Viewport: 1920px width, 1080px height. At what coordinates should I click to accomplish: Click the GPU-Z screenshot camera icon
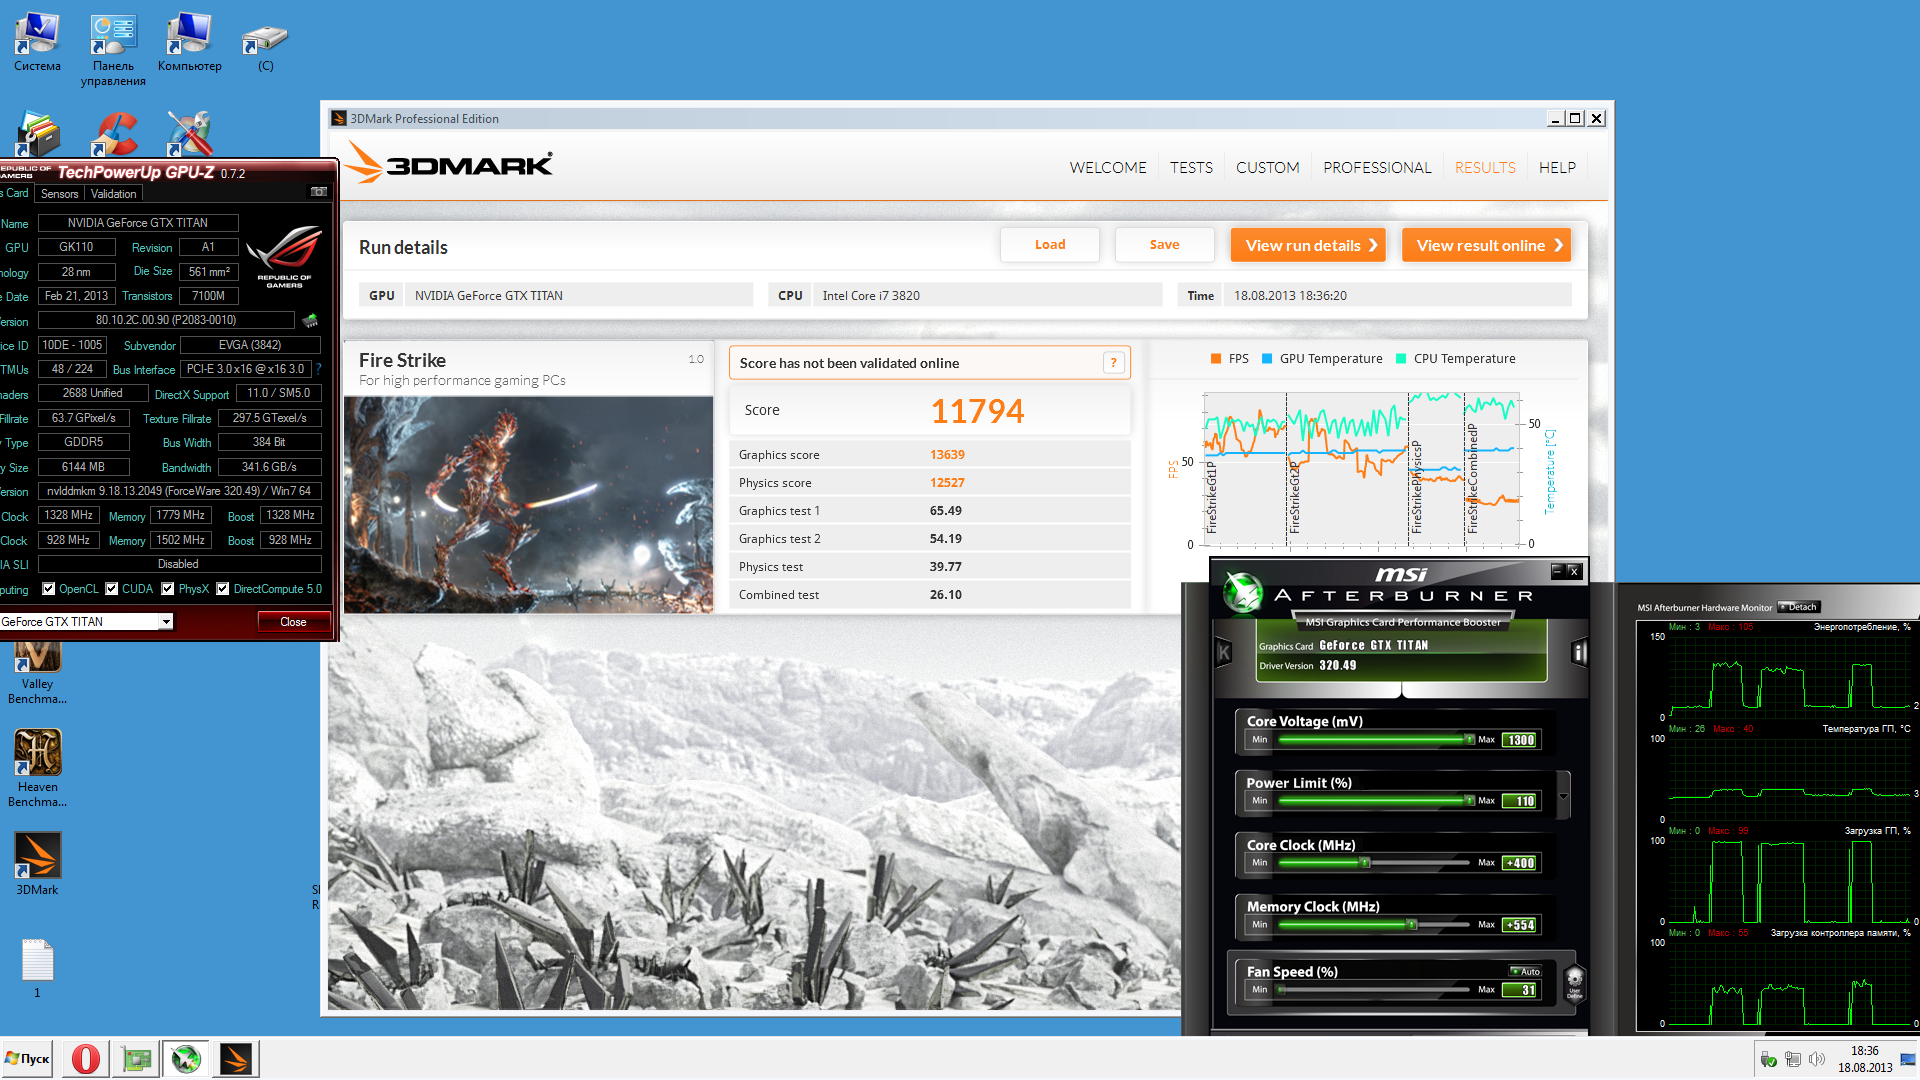(319, 192)
